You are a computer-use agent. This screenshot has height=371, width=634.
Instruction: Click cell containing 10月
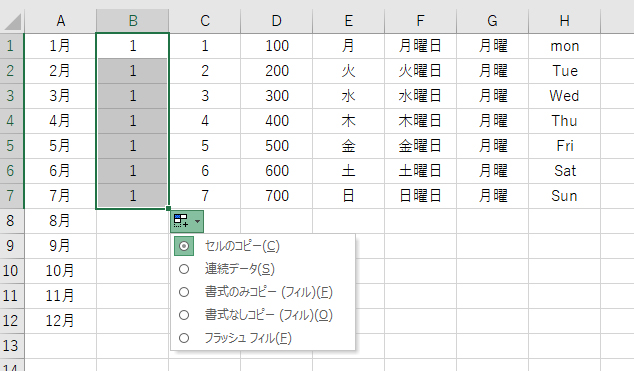[60, 271]
